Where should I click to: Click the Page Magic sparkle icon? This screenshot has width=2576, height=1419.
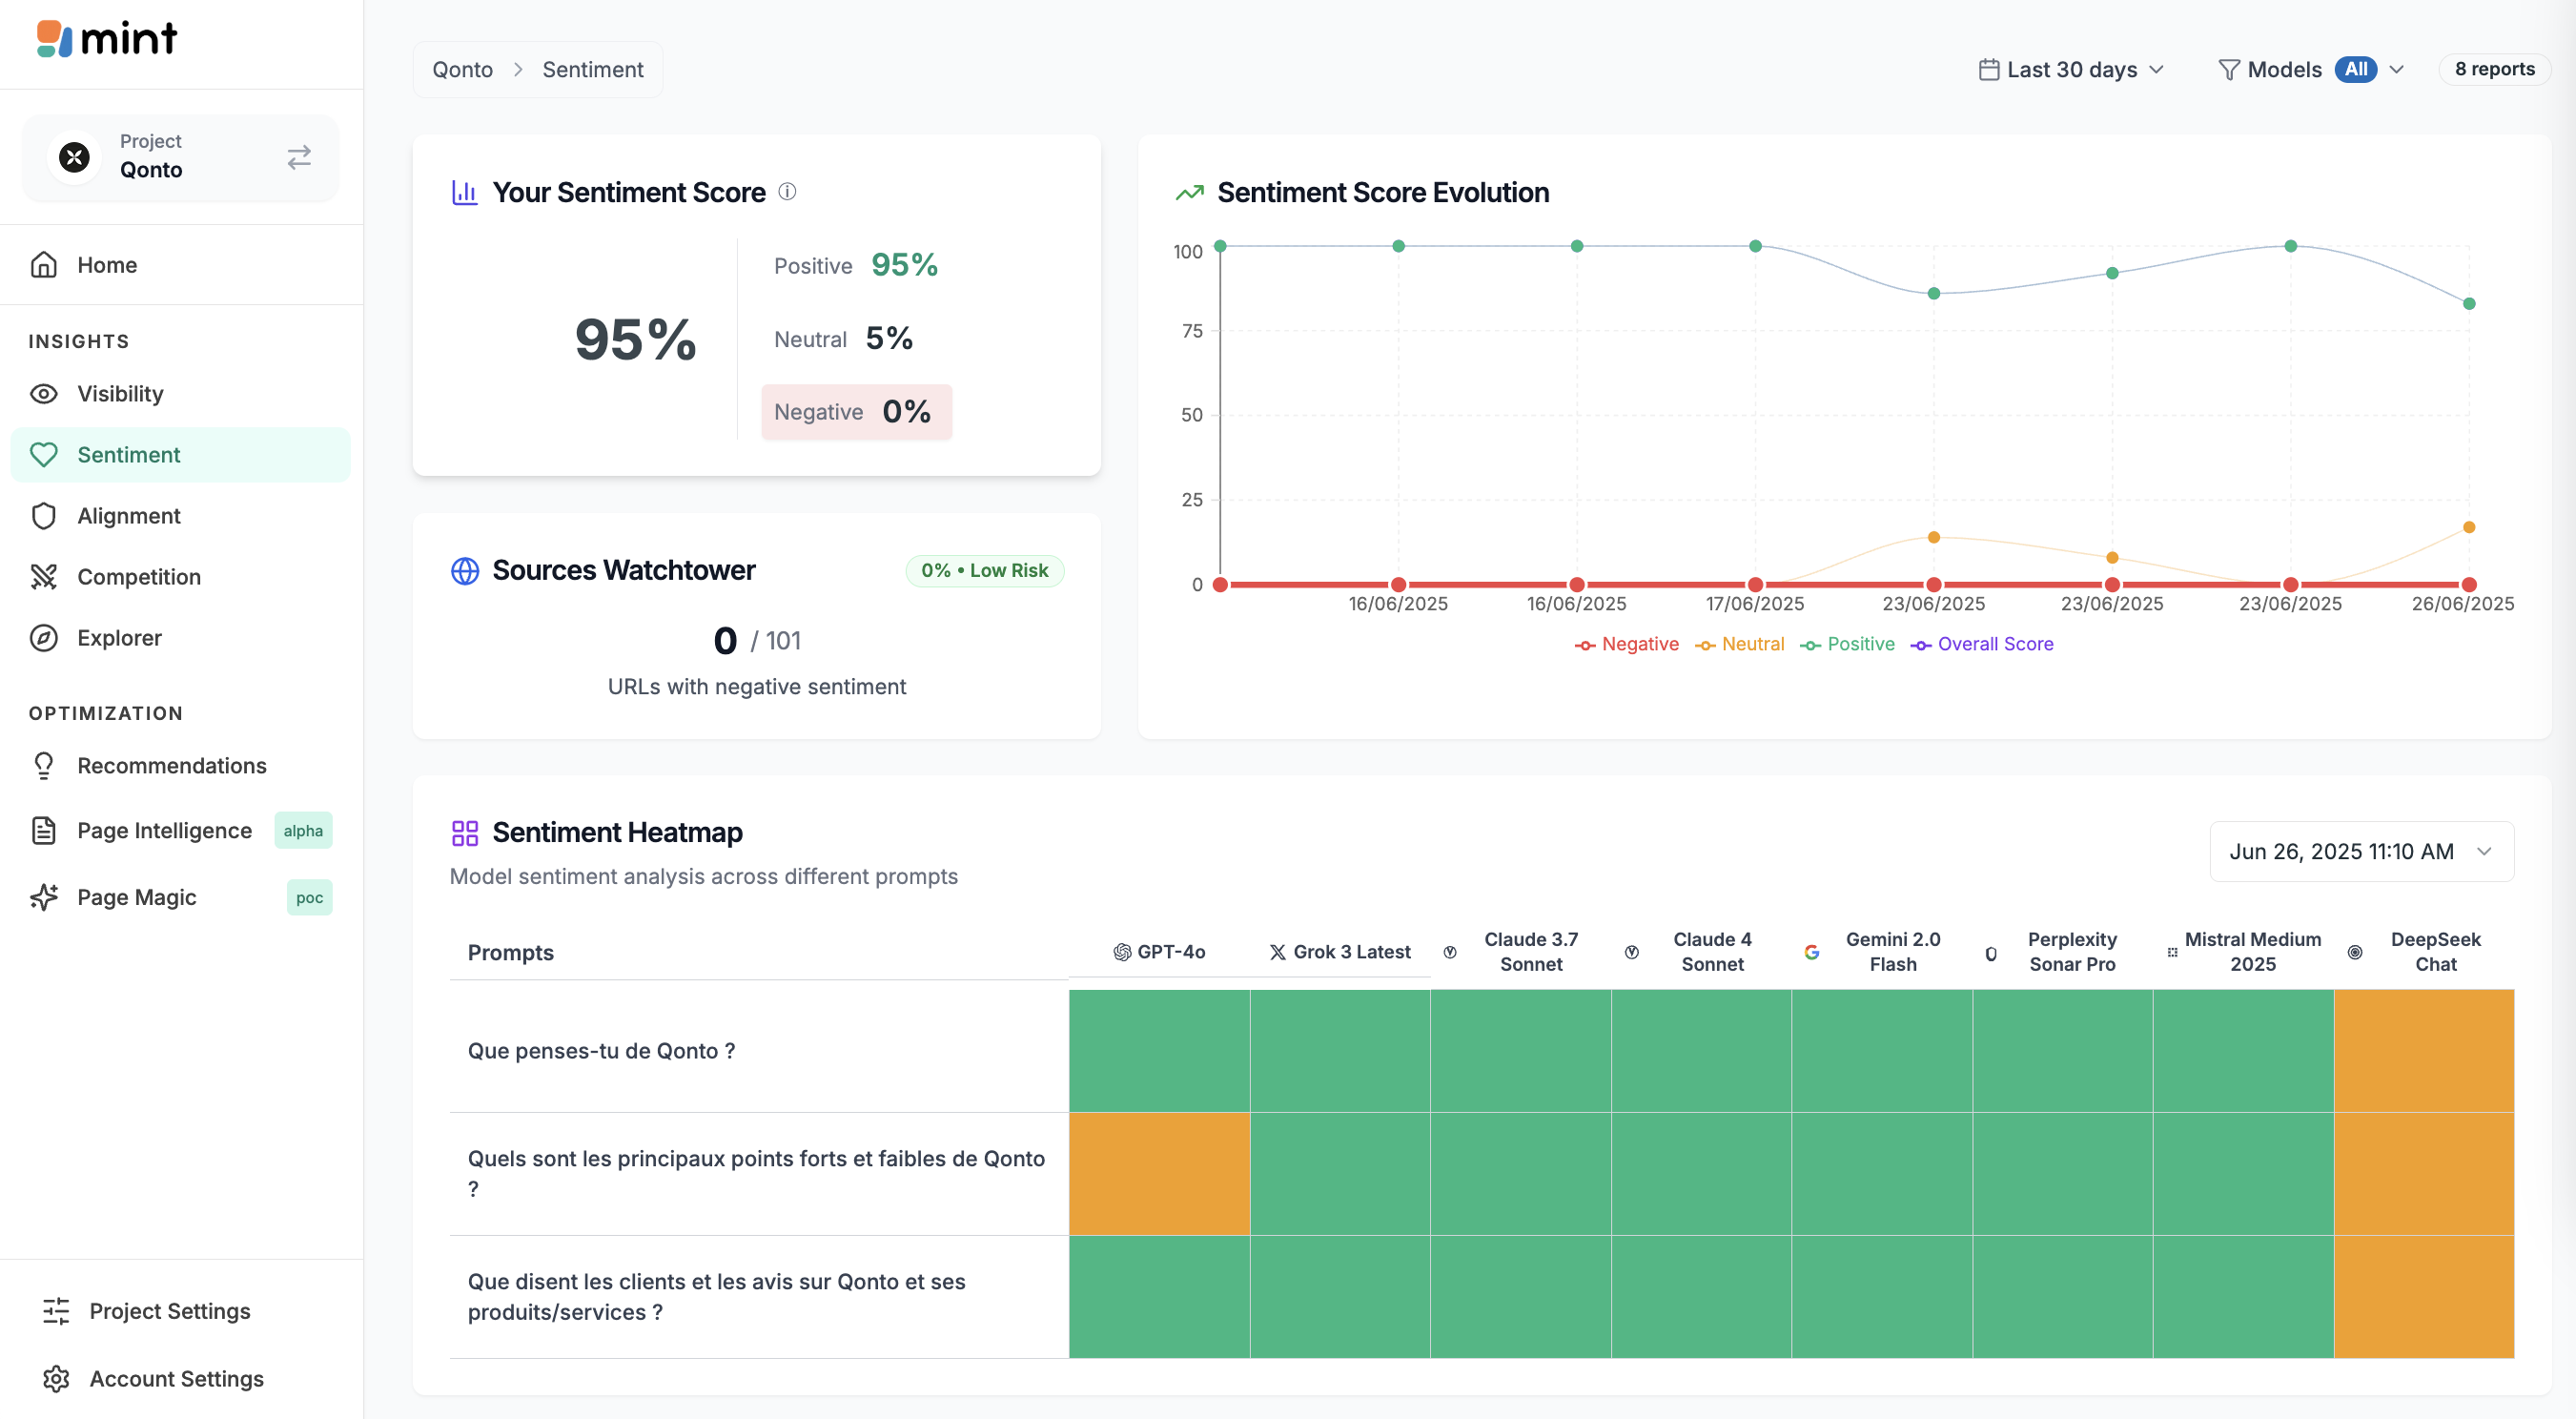click(x=44, y=897)
